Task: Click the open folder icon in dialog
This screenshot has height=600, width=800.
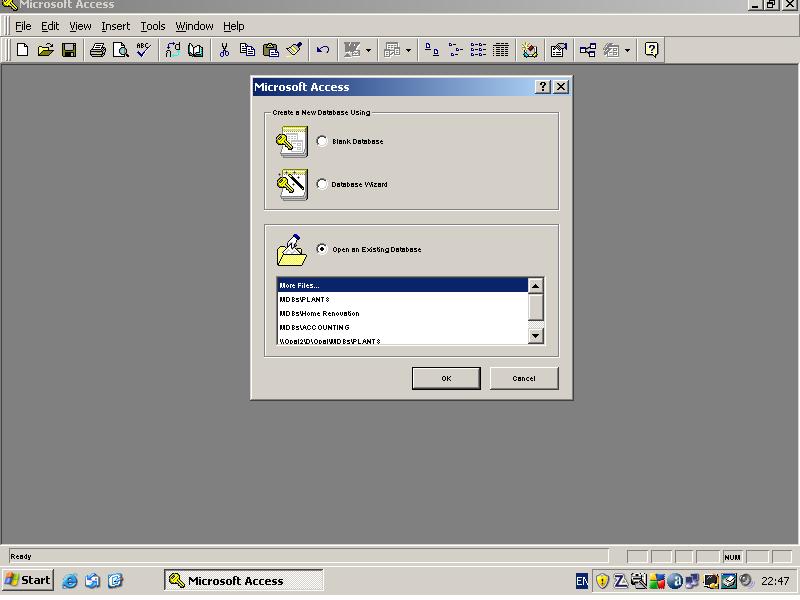Action: 291,250
